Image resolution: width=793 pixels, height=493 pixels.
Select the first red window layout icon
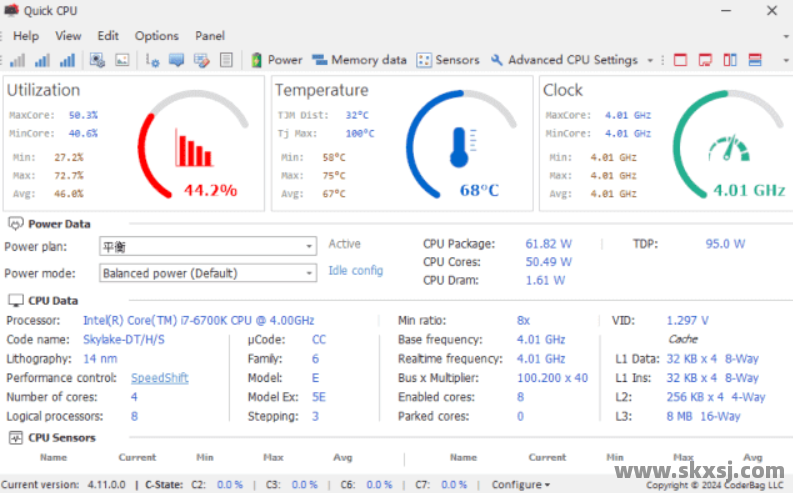click(x=681, y=60)
